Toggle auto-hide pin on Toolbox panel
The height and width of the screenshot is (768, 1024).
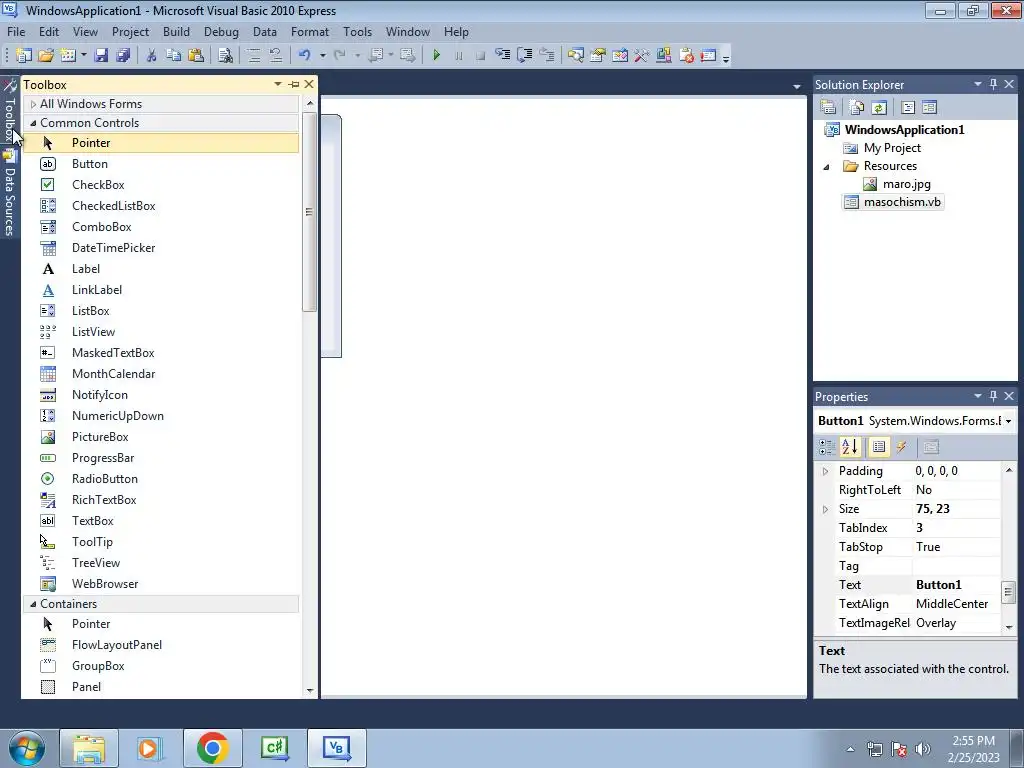pos(294,84)
